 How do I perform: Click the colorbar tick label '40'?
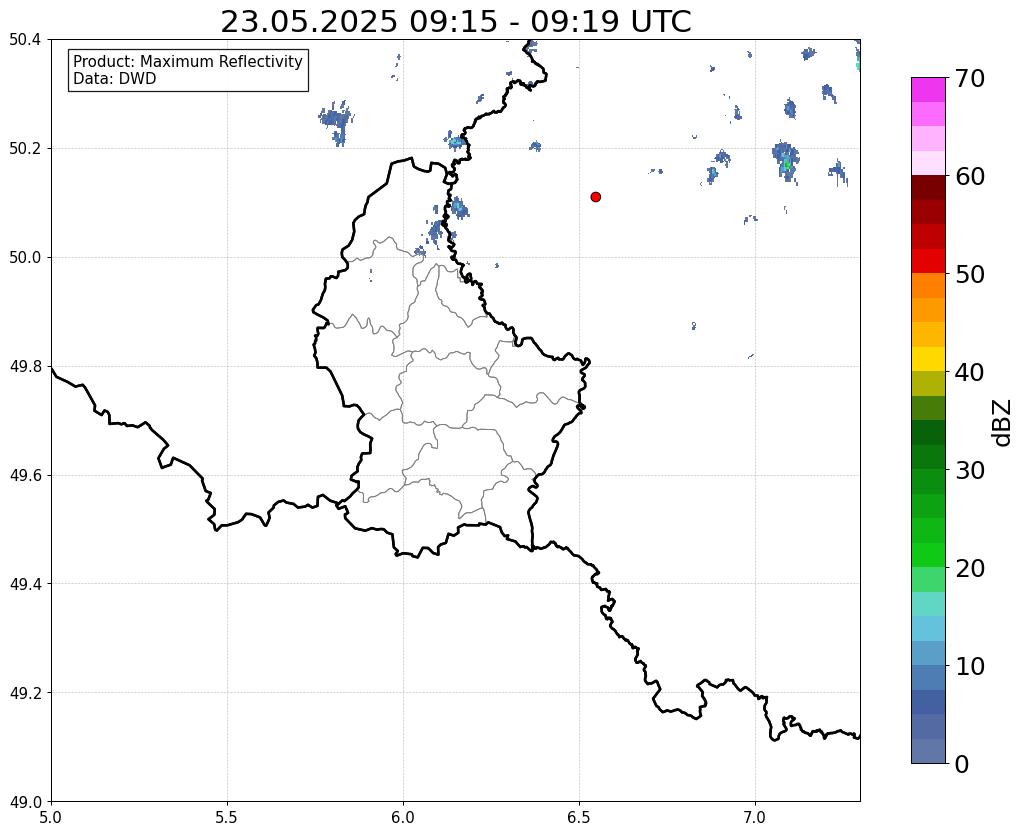970,372
